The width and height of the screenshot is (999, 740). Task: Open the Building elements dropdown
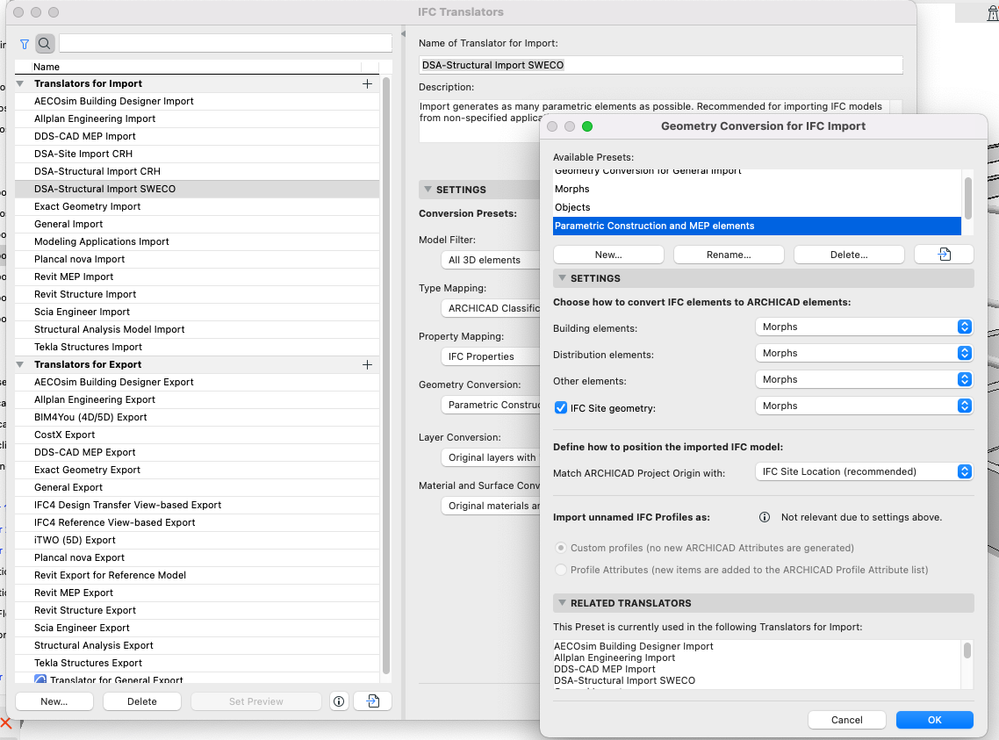[864, 326]
